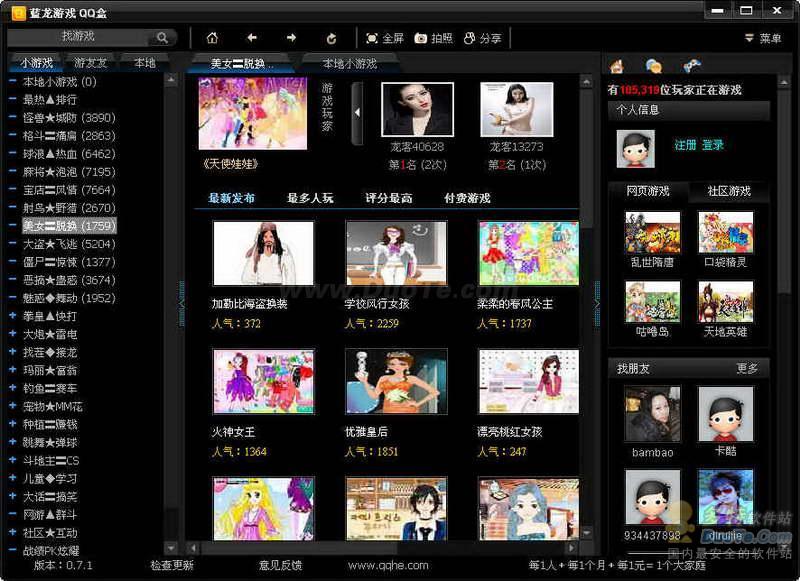Click 检查更新 in the status bar
Image resolution: width=800 pixels, height=581 pixels.
click(x=172, y=565)
